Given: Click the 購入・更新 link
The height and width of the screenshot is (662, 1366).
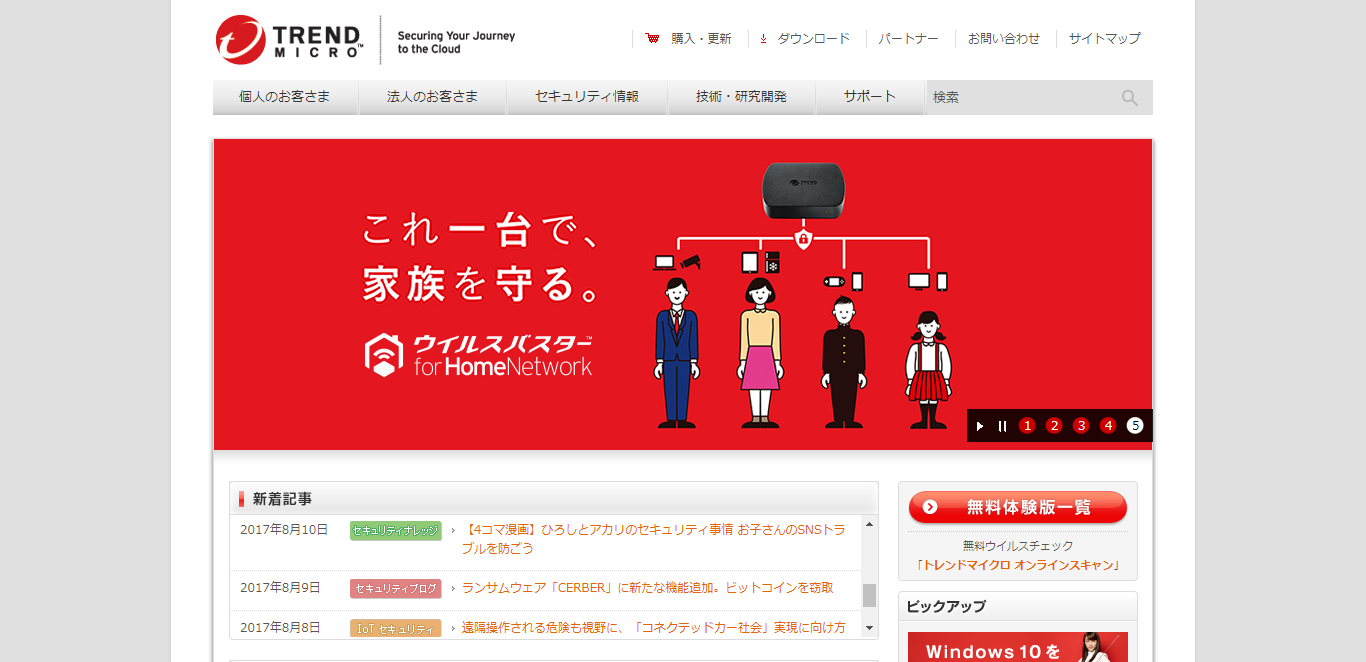Looking at the screenshot, I should click(702, 39).
